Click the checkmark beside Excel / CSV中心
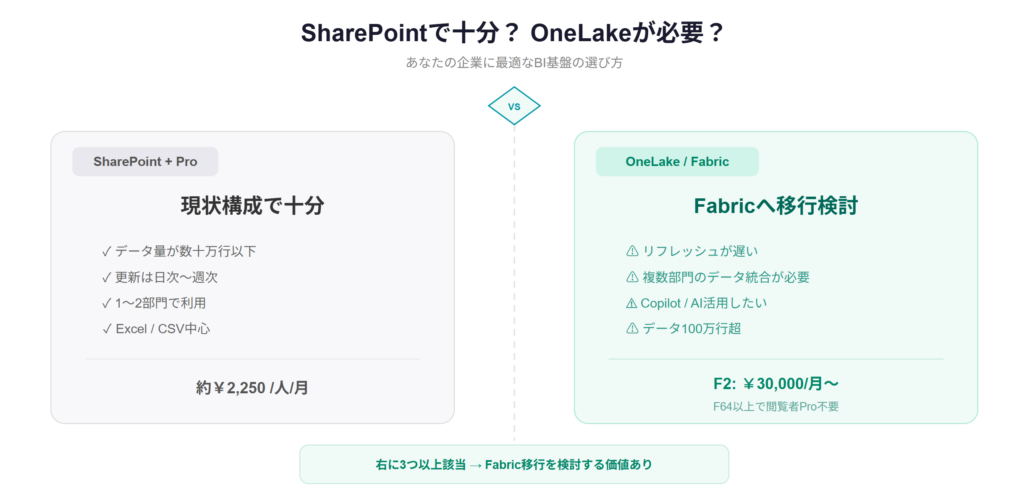The height and width of the screenshot is (495, 1030). tap(106, 329)
